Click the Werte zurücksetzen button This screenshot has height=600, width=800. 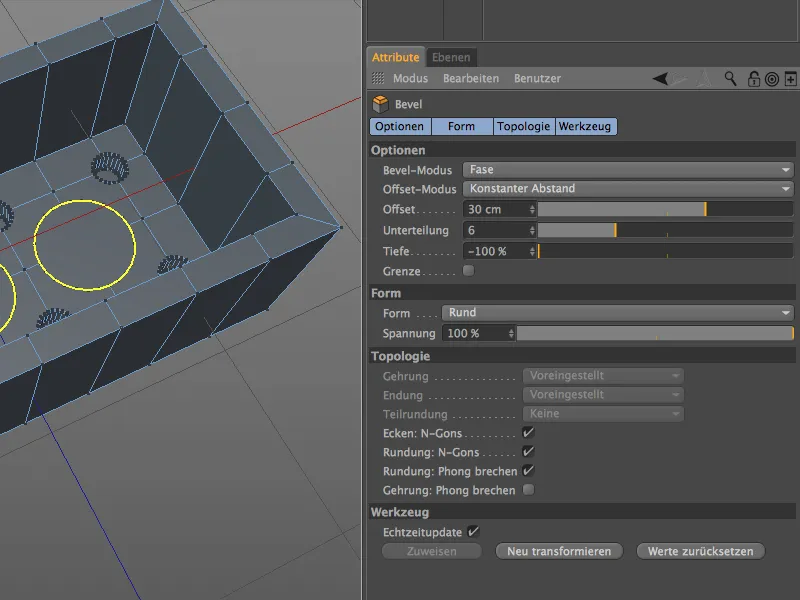(701, 551)
